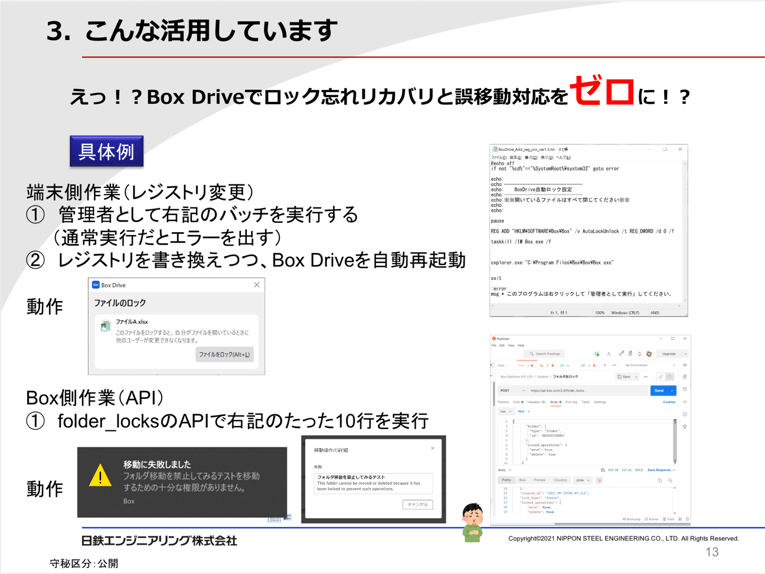Click the Runner item in Postman status bar
Viewport: 765px width, 574px height.
652,519
